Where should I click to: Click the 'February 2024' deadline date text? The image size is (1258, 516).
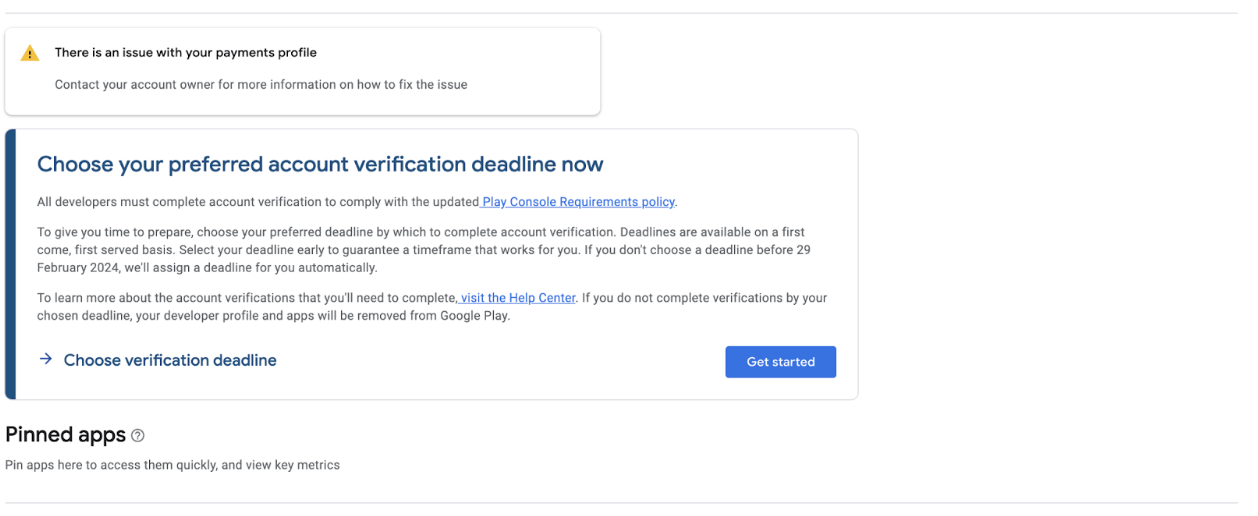[x=75, y=268]
